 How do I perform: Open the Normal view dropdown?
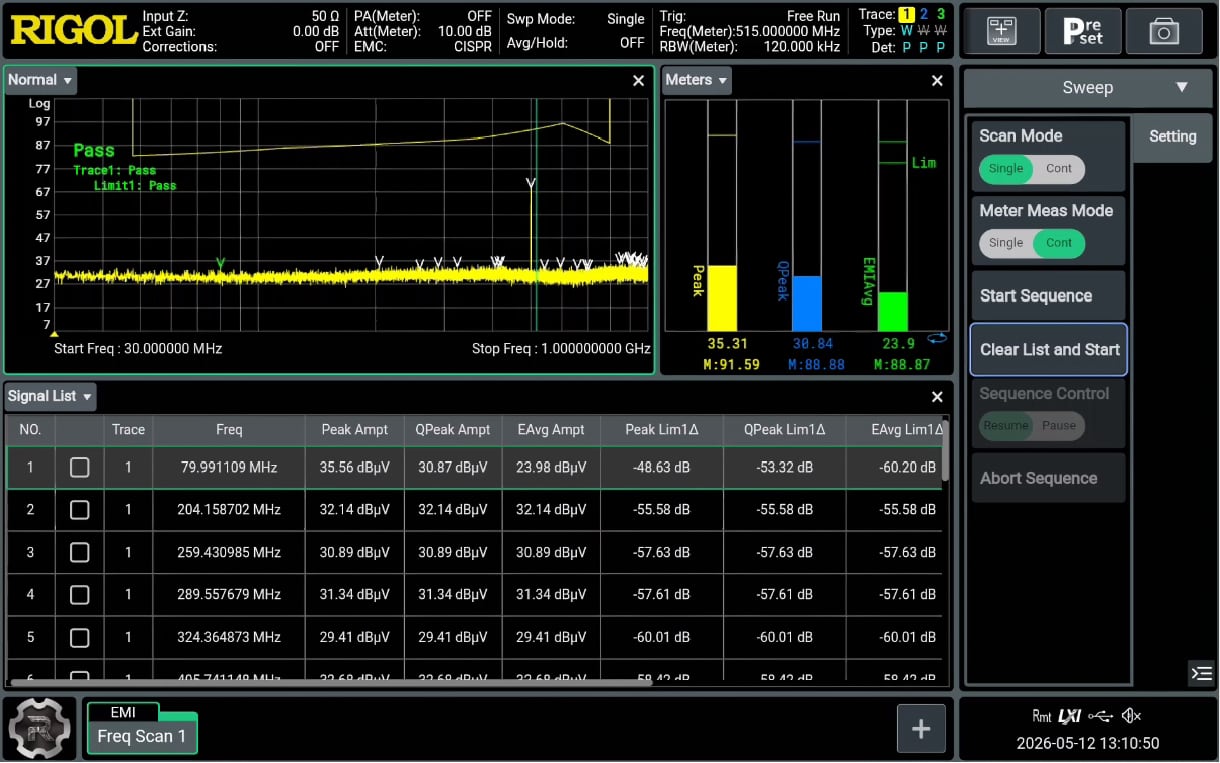pos(41,80)
